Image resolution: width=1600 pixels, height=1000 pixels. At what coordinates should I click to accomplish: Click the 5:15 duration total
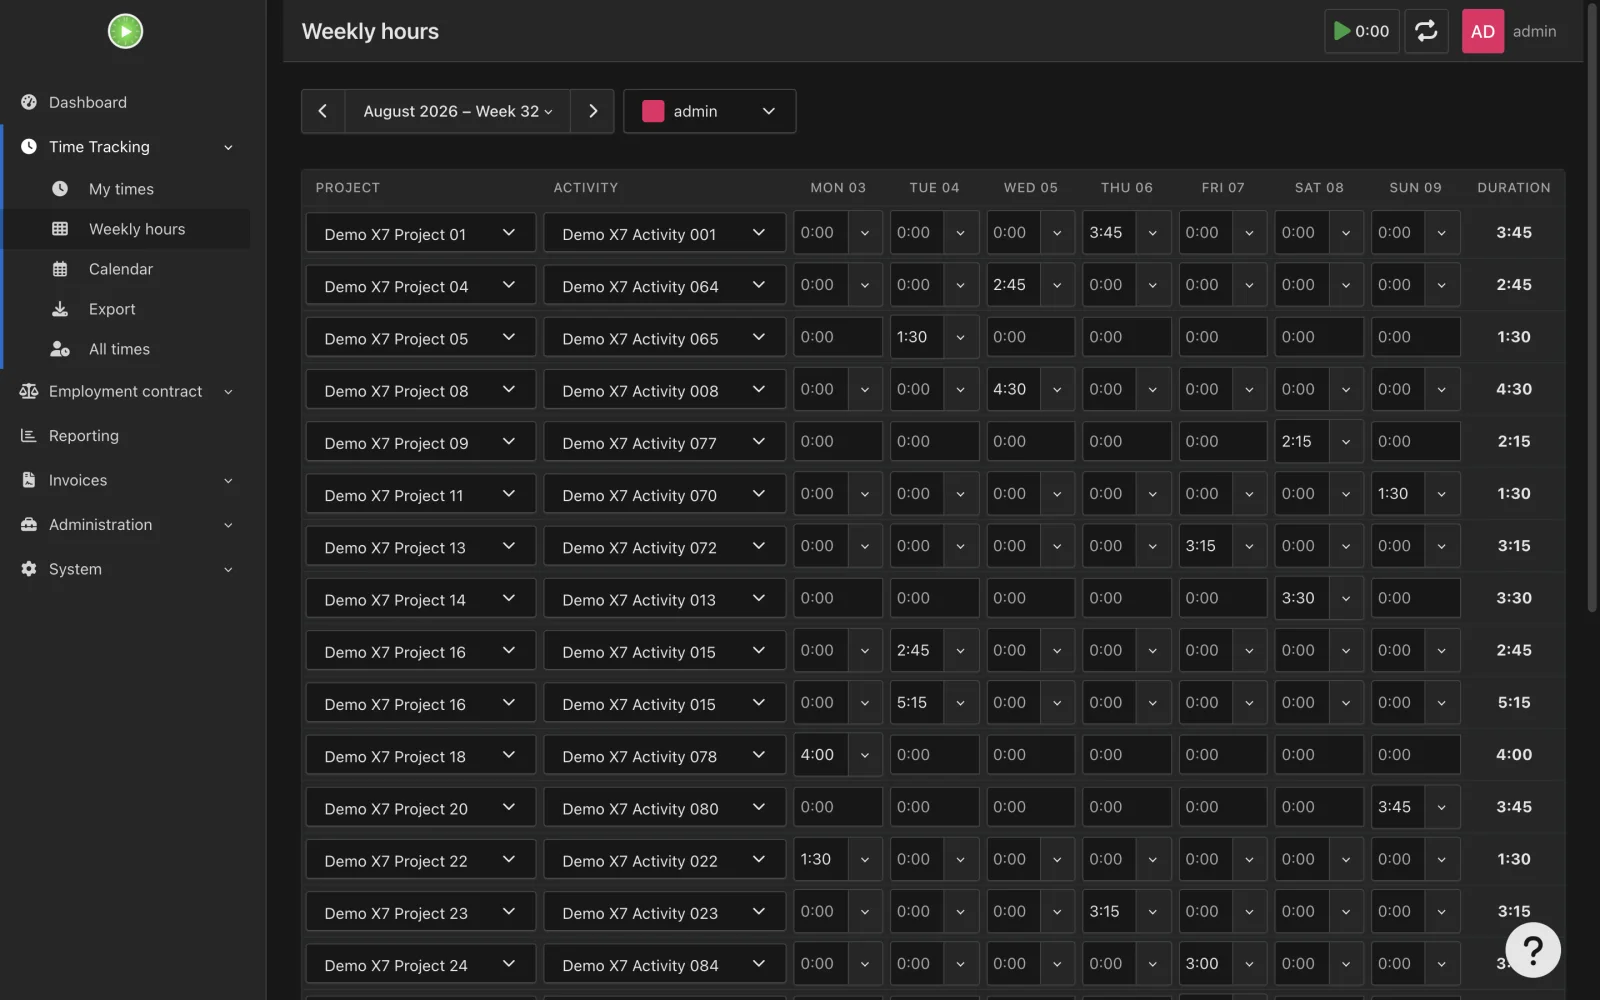(1514, 702)
